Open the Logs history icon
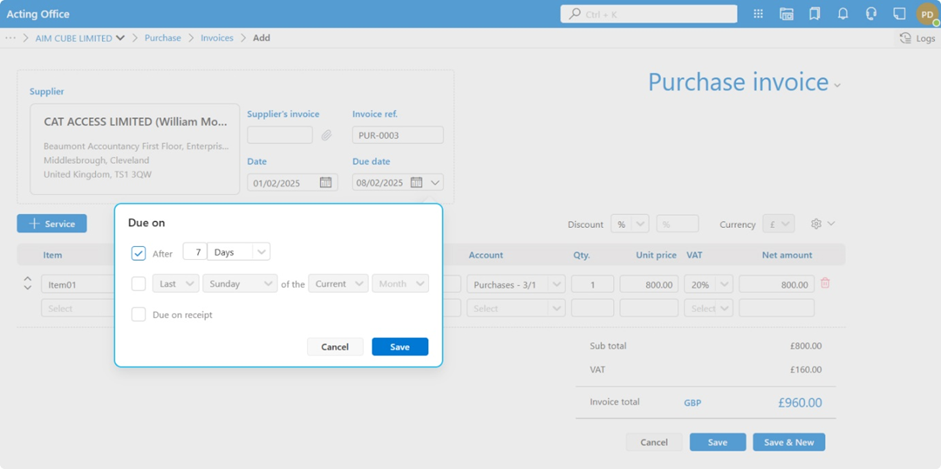The height and width of the screenshot is (469, 941). tap(906, 38)
